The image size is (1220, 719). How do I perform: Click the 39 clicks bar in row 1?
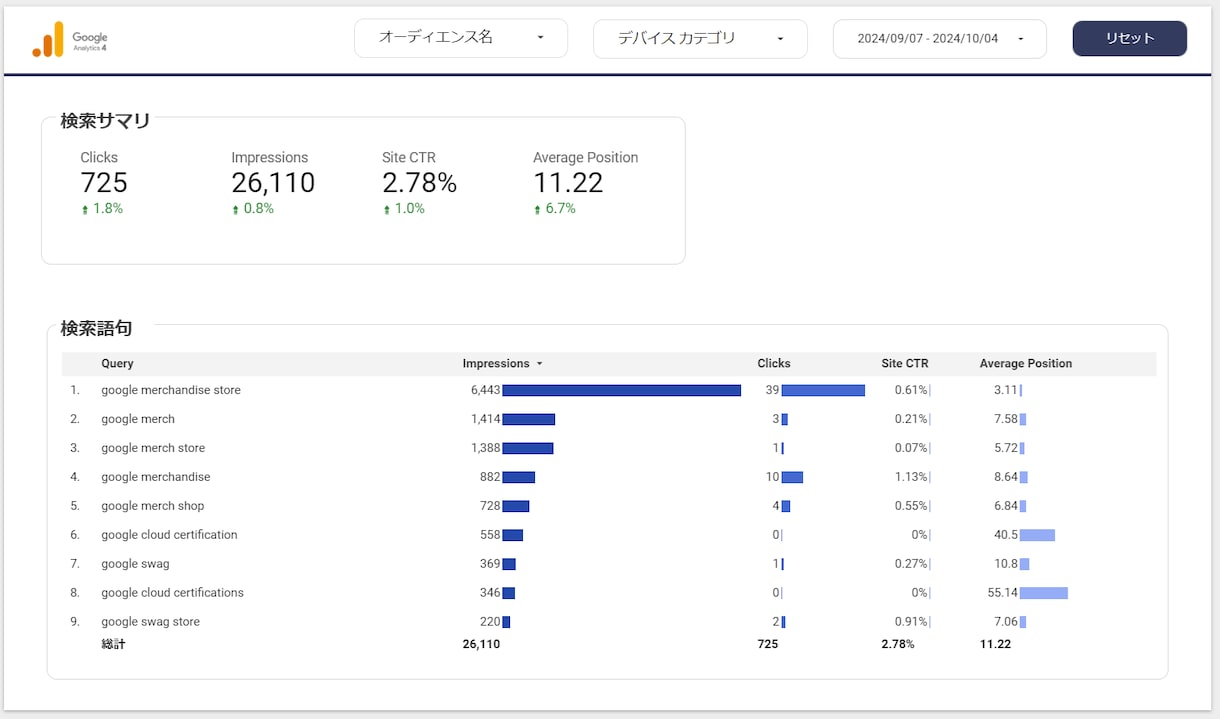pyautogui.click(x=823, y=390)
